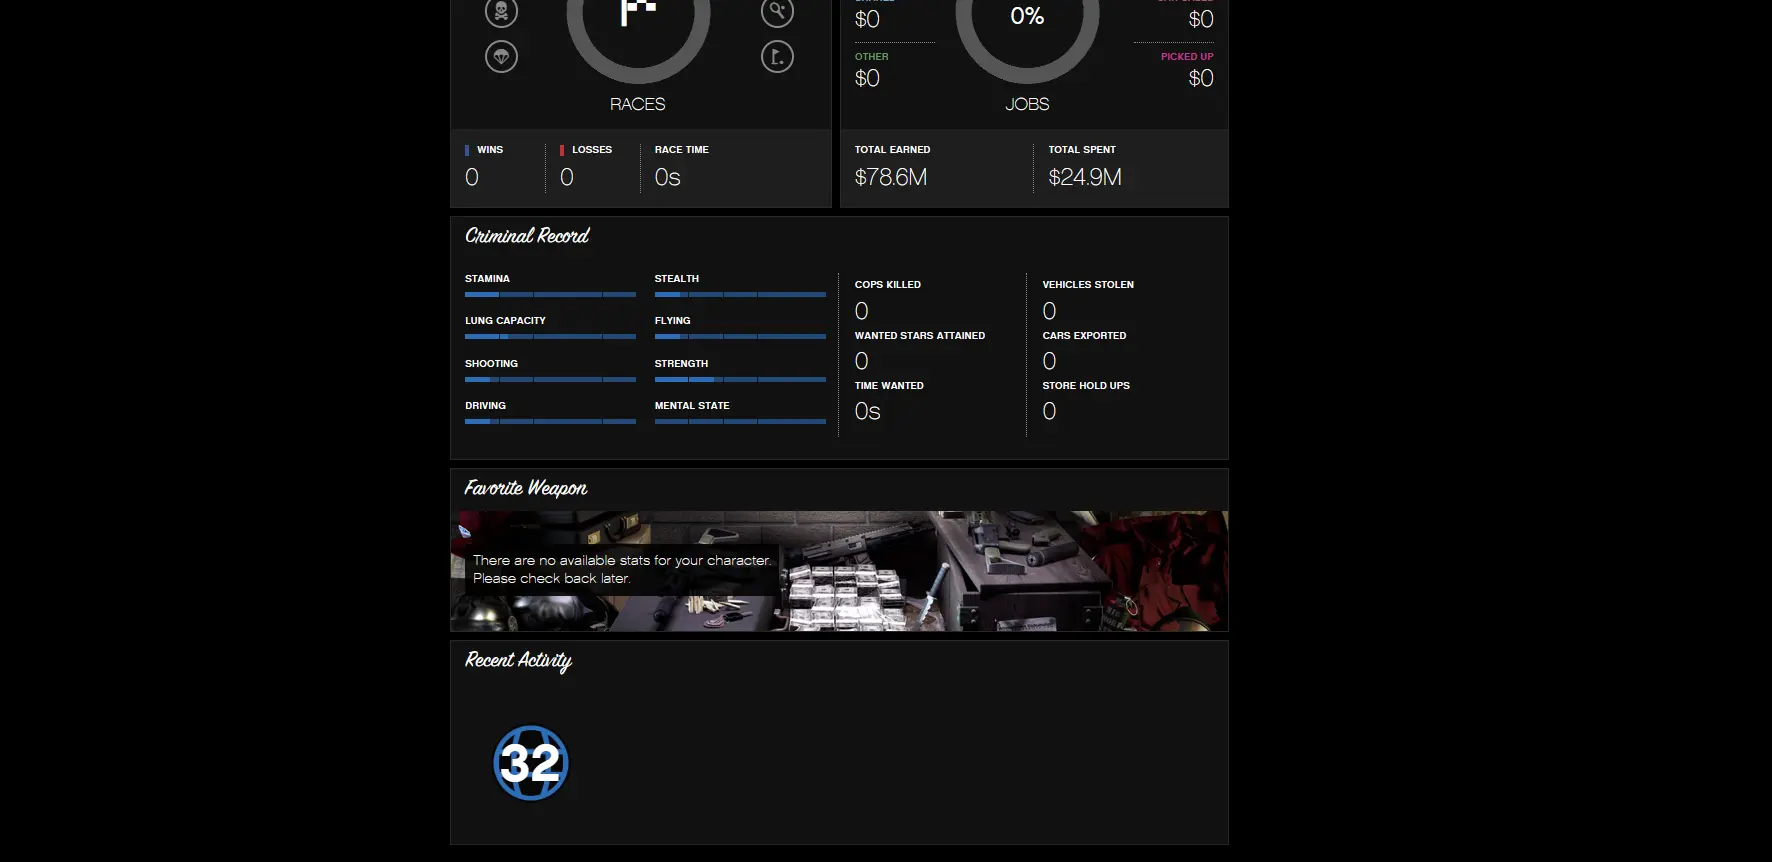
Task: Click the Stealth stat bar
Action: click(740, 294)
